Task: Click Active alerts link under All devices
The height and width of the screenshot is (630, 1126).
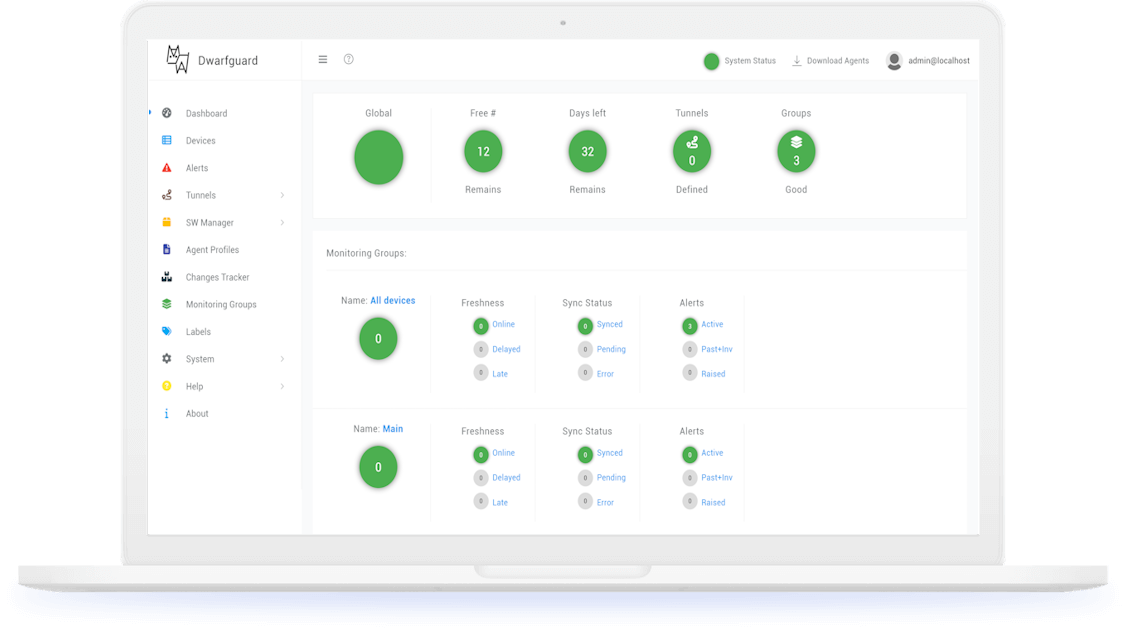Action: [712, 325]
